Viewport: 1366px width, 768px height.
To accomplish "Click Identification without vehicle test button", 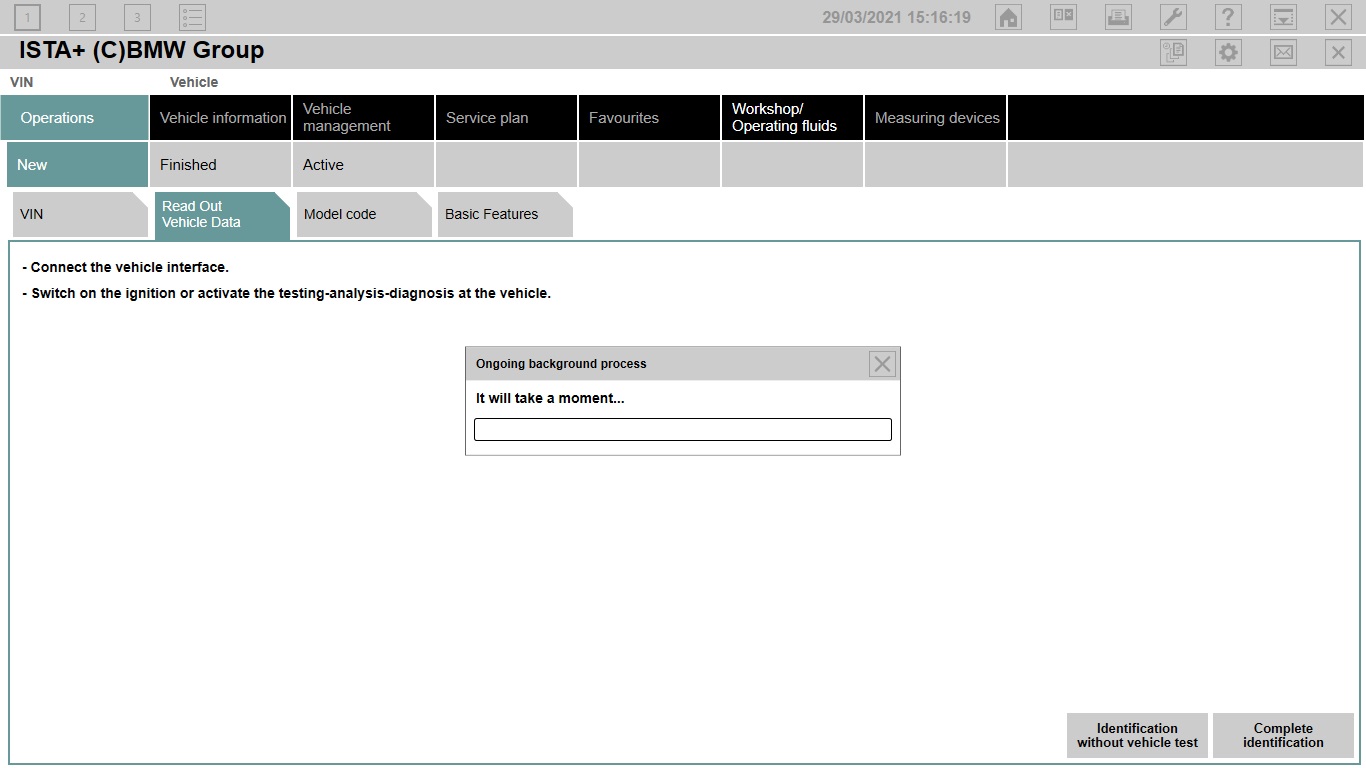I will click(1137, 735).
